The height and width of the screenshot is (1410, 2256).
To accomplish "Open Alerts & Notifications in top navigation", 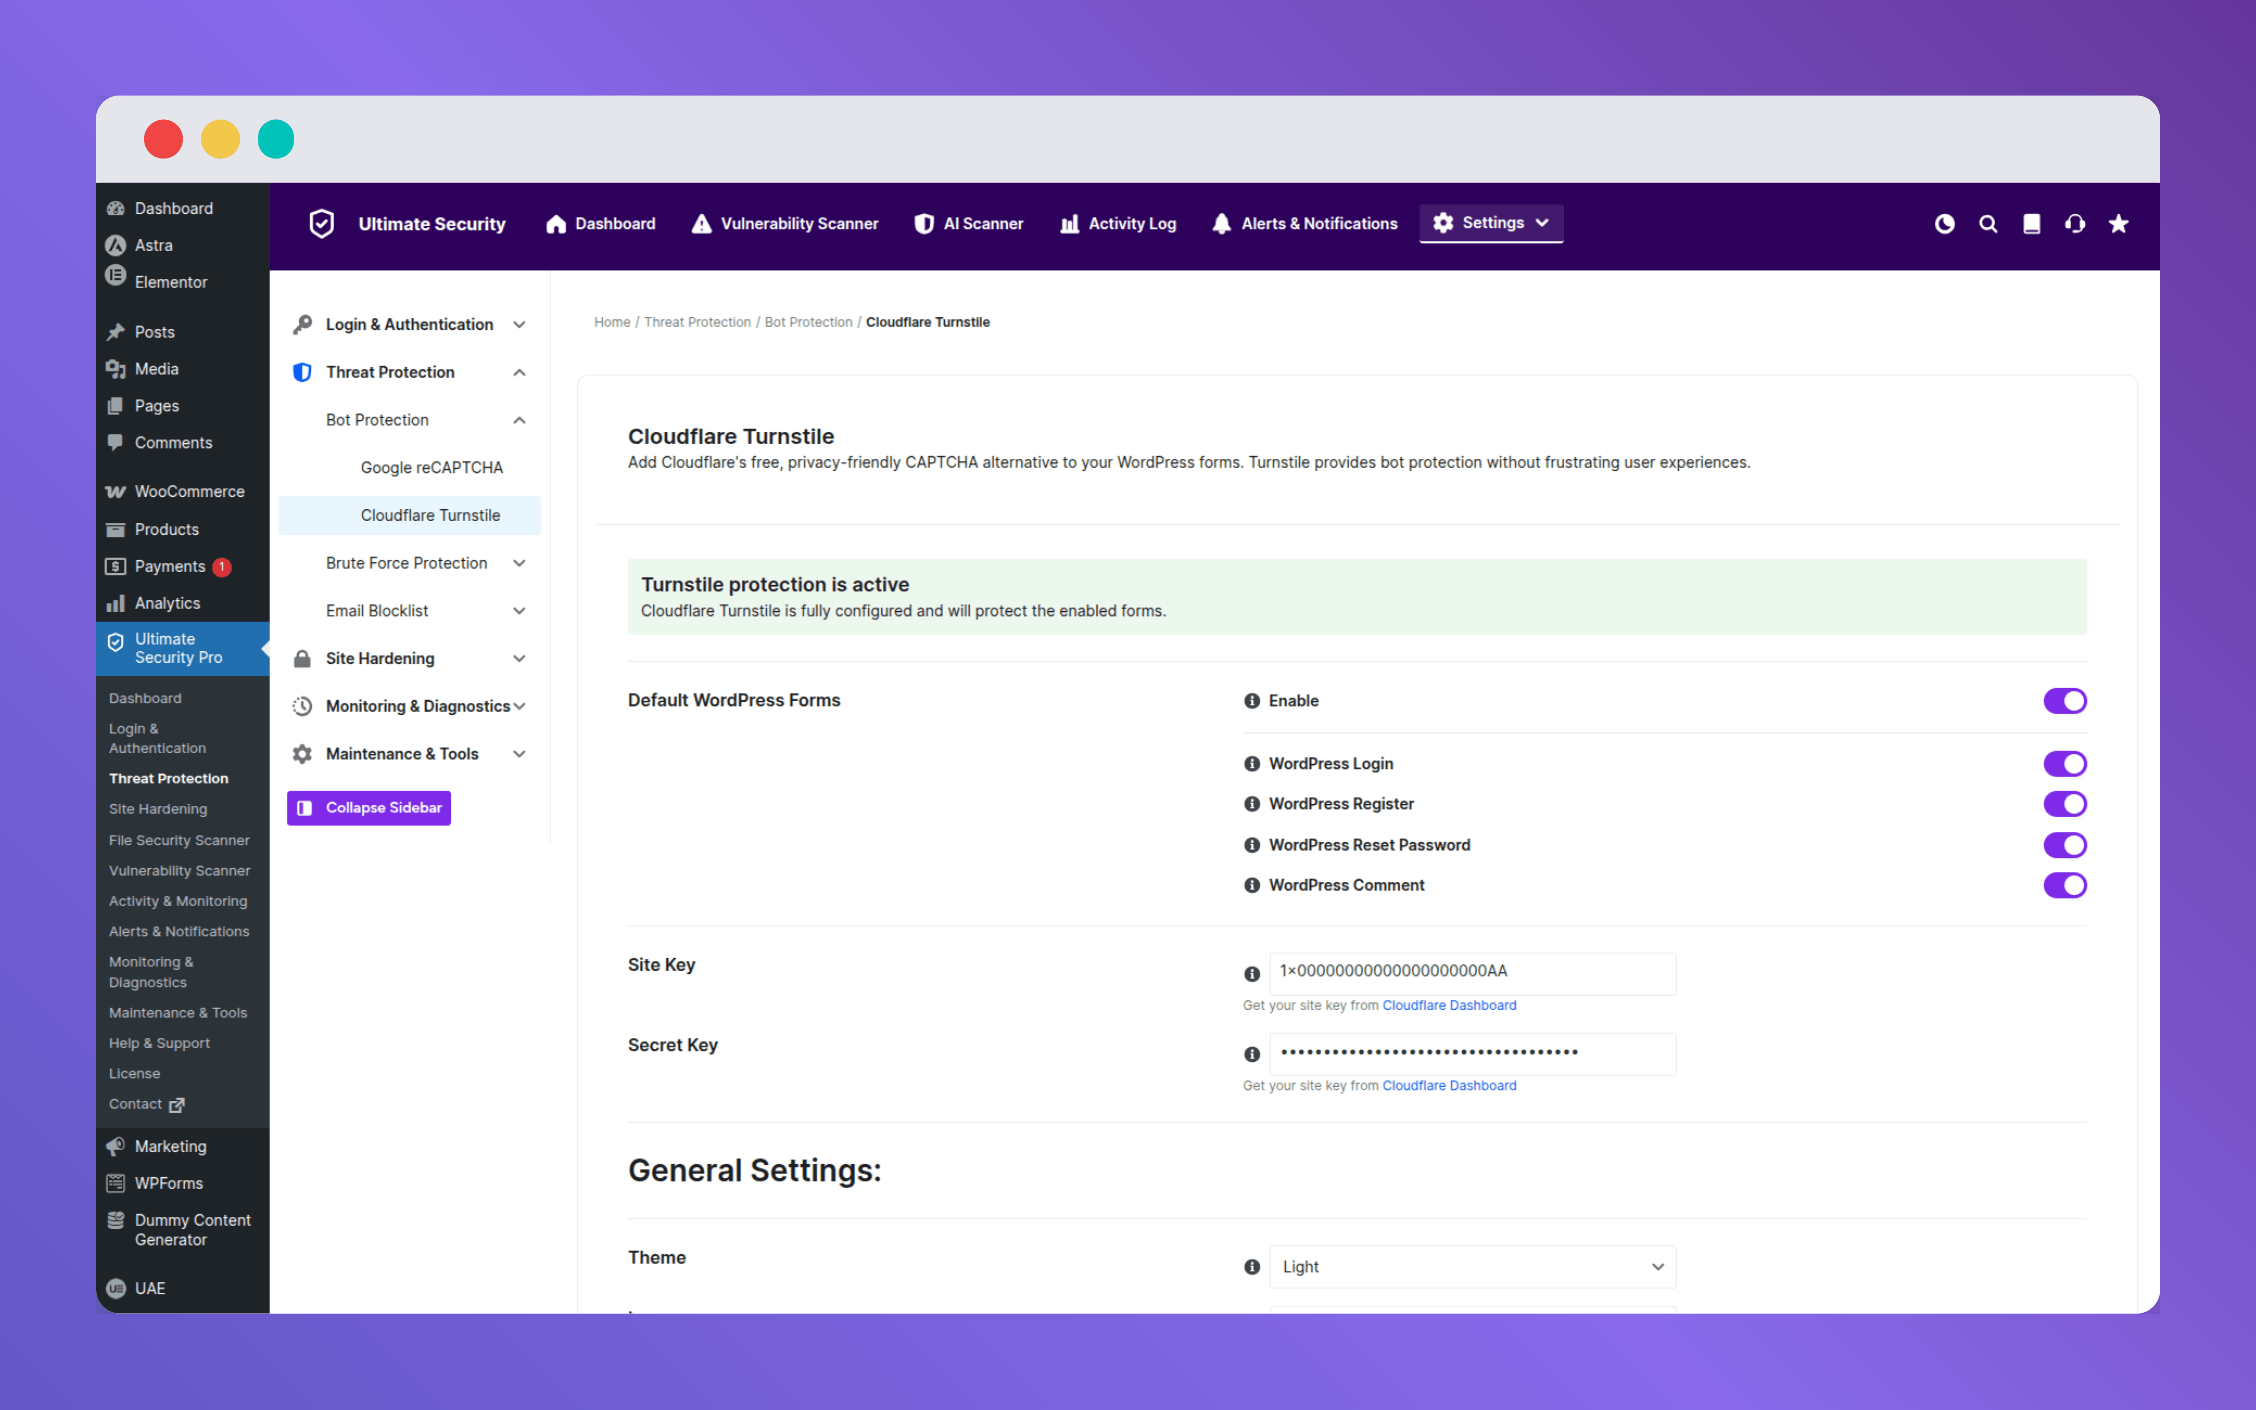I will pos(1305,224).
